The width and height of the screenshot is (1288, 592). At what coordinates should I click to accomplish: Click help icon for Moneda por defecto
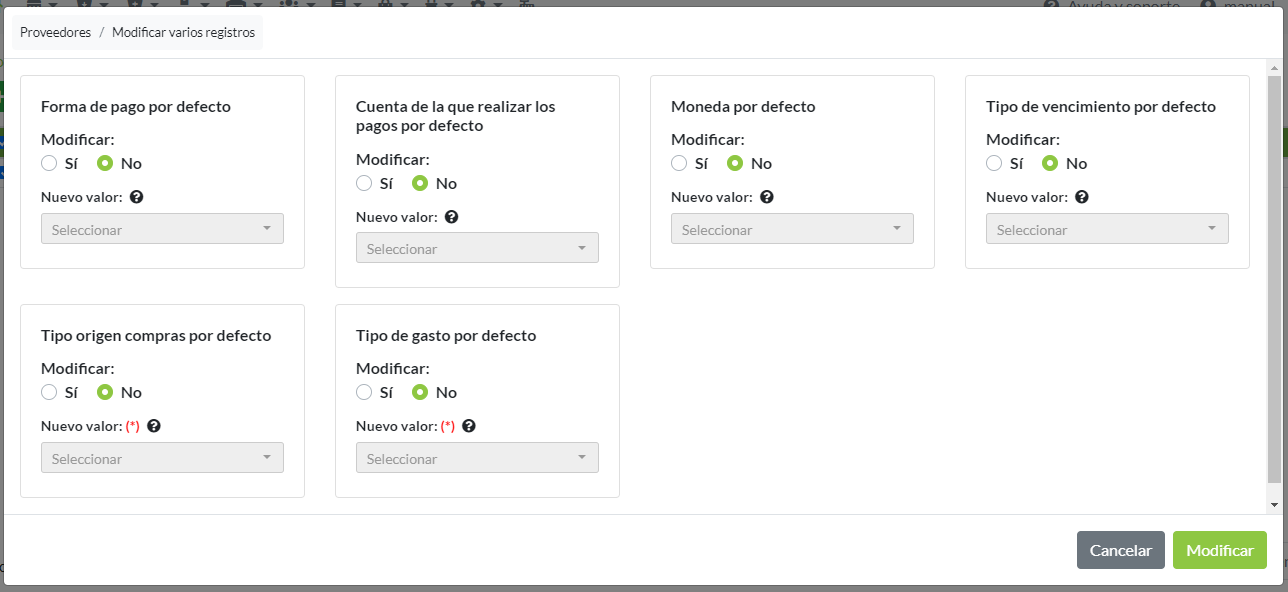766,197
